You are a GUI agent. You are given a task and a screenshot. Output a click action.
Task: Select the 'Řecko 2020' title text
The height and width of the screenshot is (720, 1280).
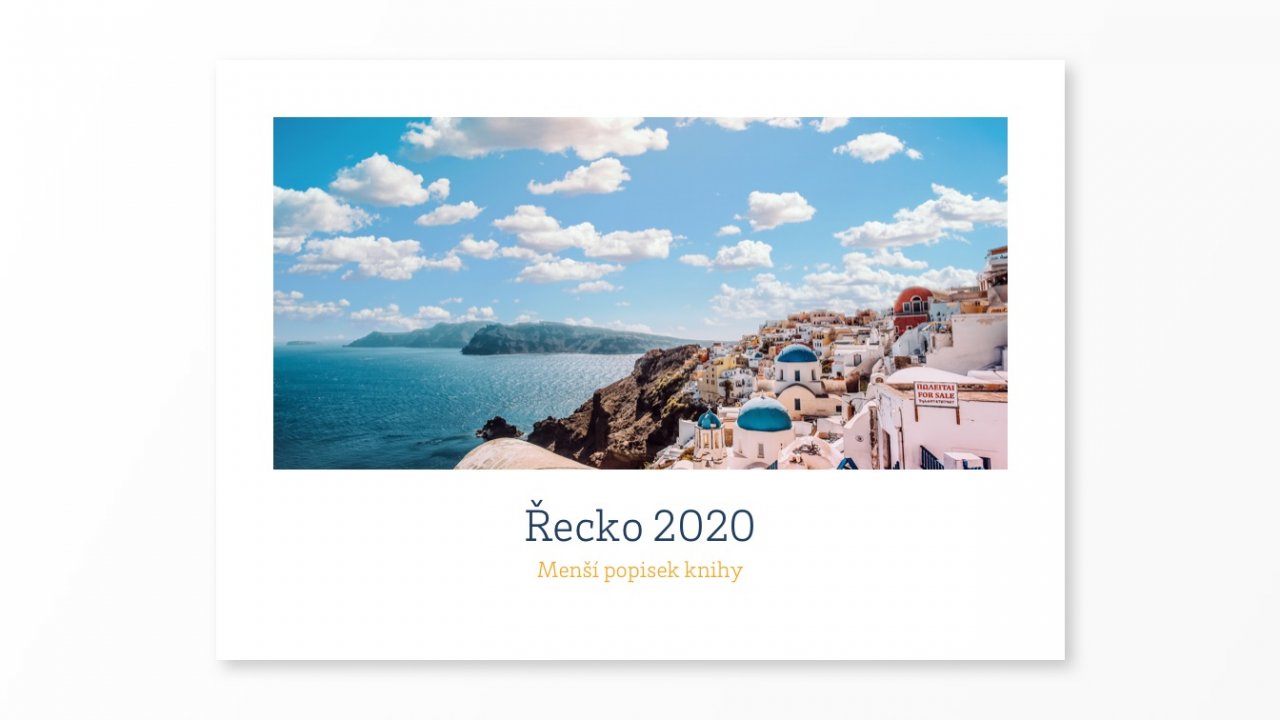[640, 526]
